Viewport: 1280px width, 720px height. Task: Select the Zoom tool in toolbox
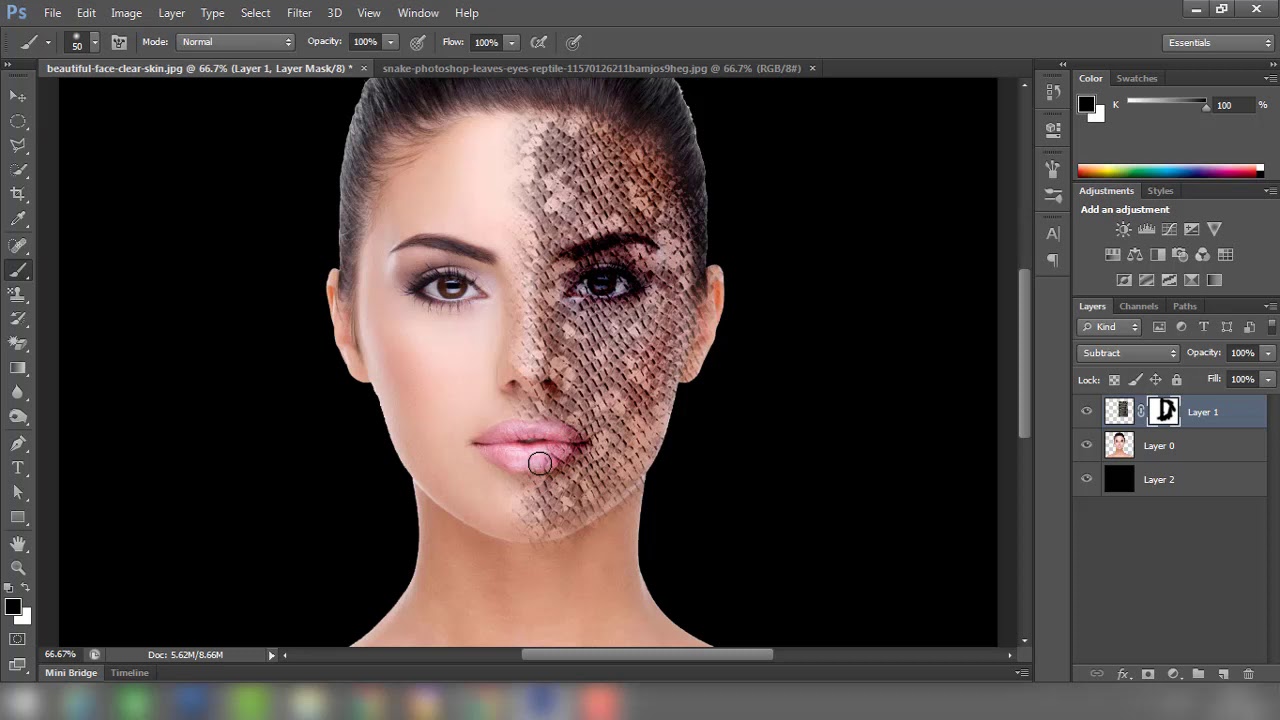click(18, 568)
